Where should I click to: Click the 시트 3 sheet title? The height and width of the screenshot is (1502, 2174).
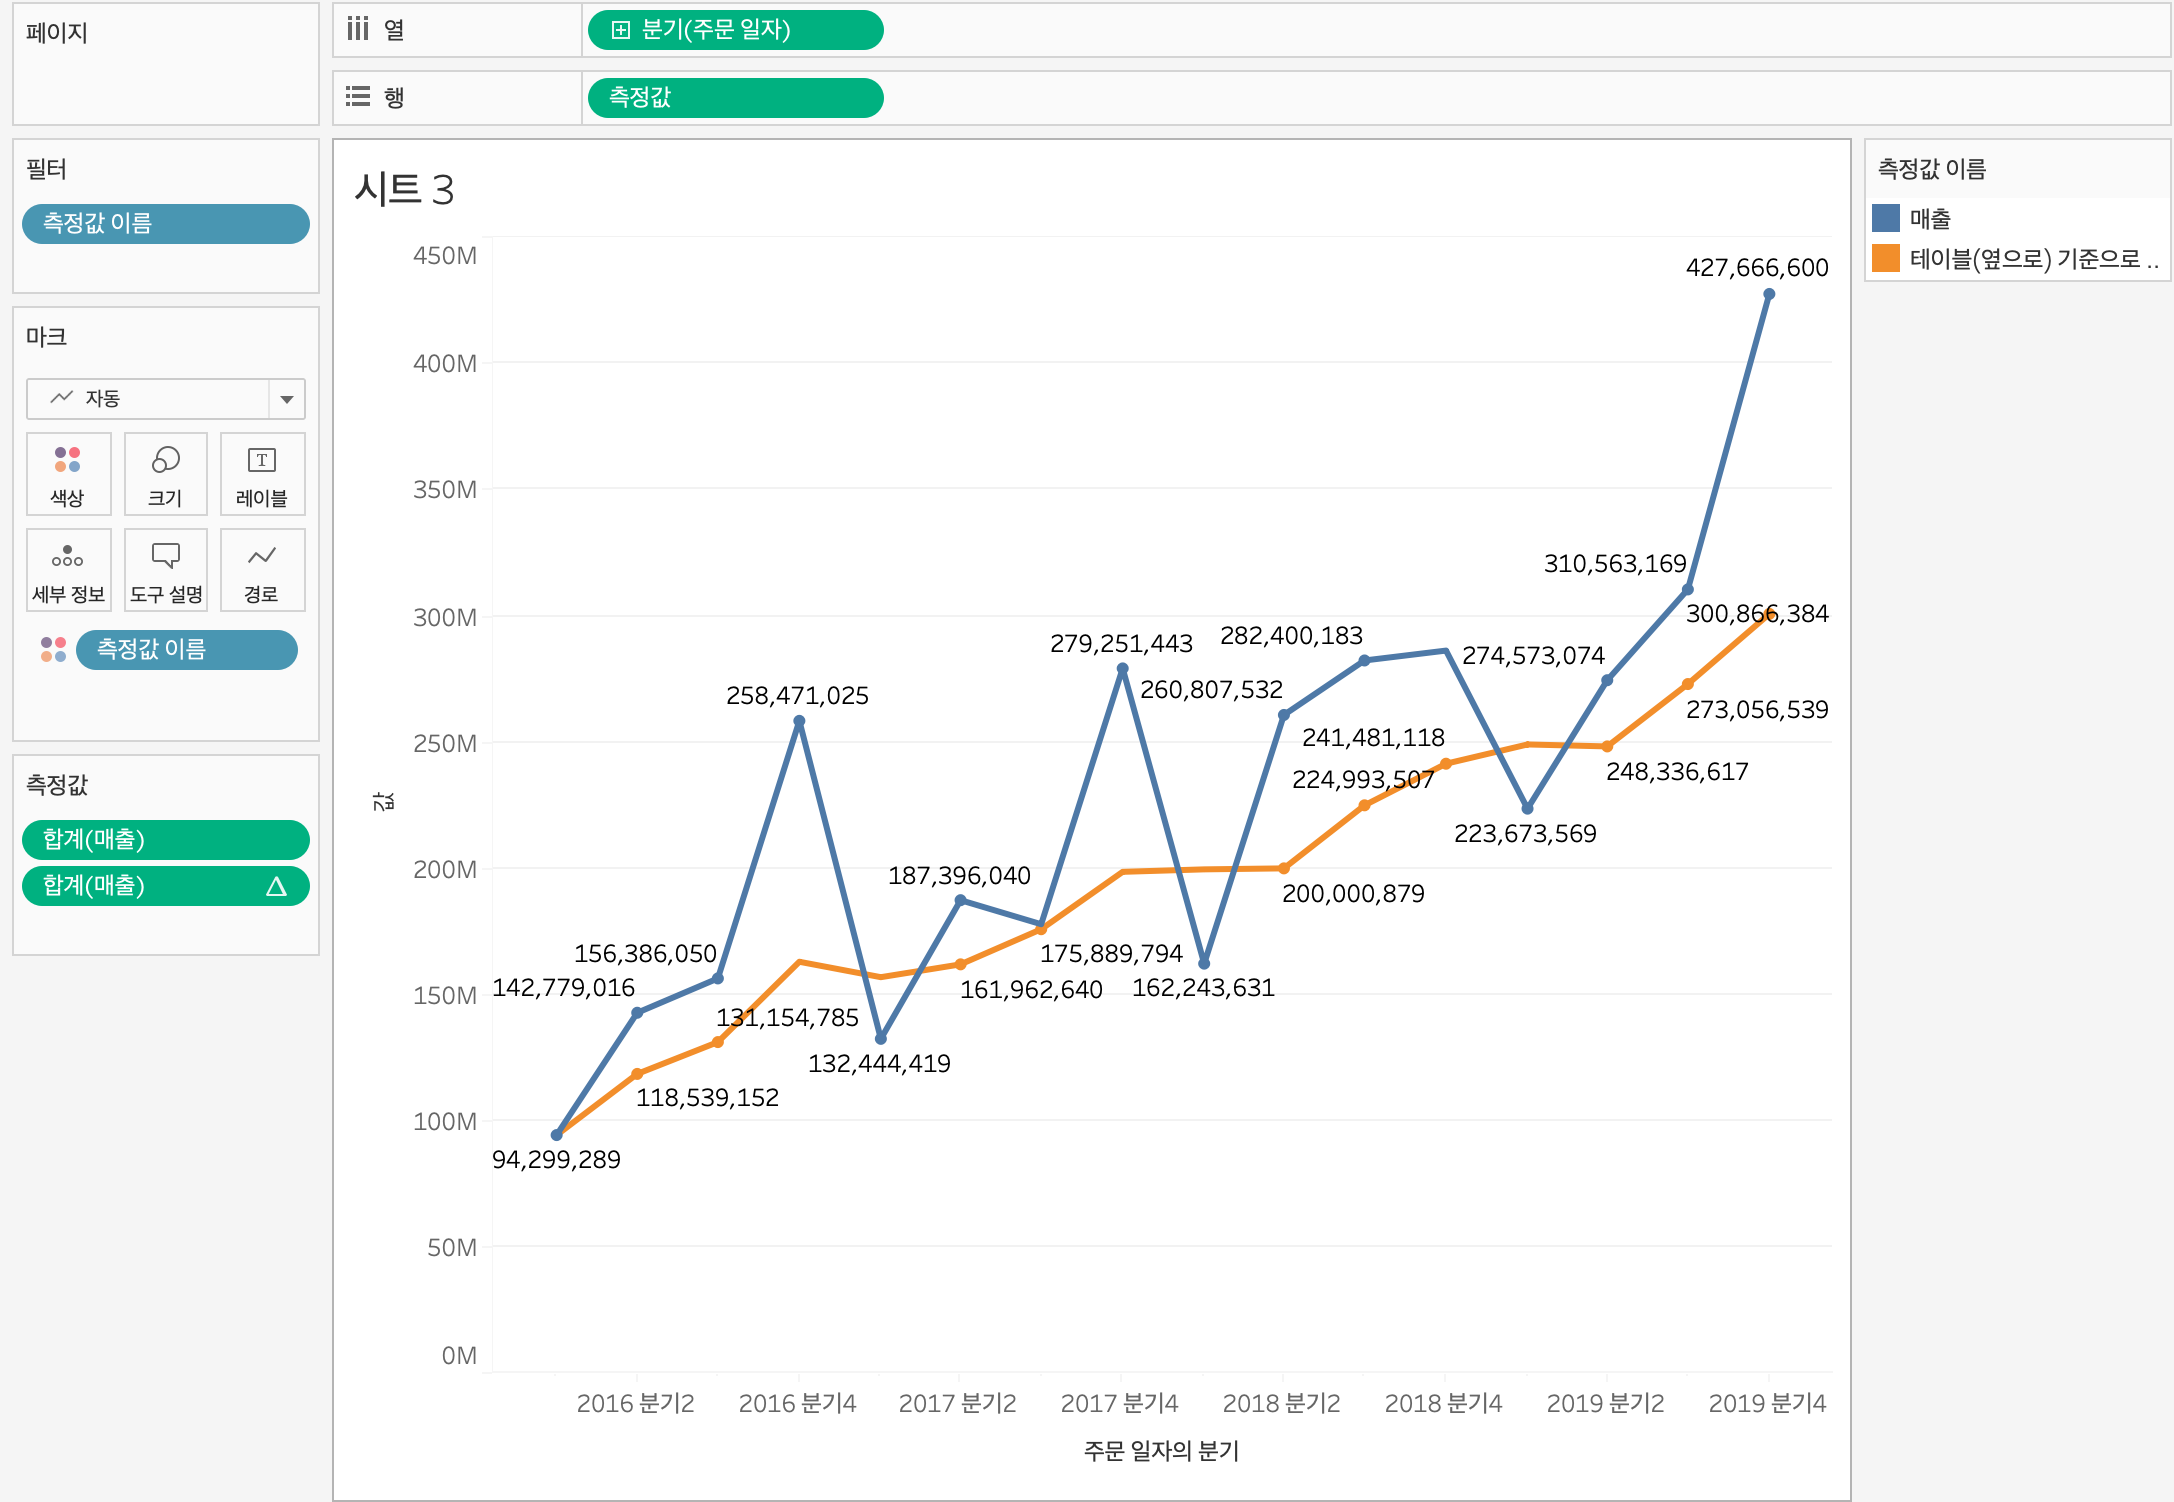pyautogui.click(x=404, y=189)
